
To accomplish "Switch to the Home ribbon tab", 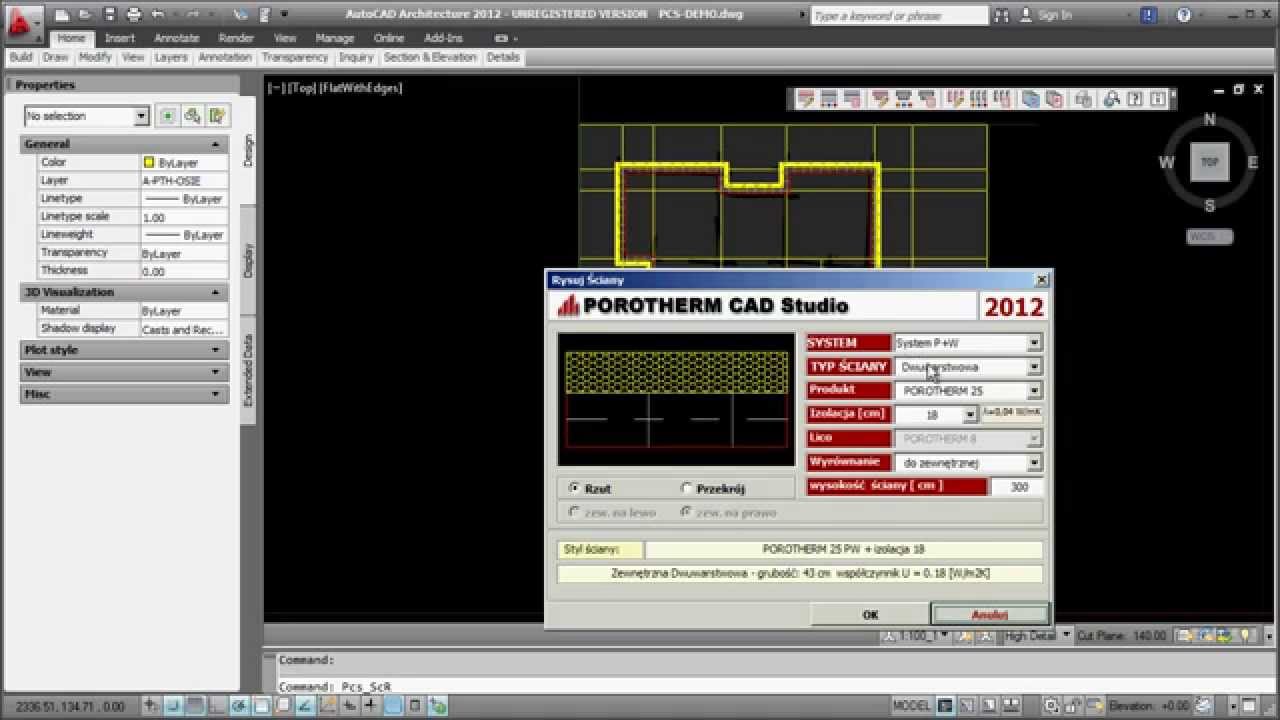I will click(71, 38).
